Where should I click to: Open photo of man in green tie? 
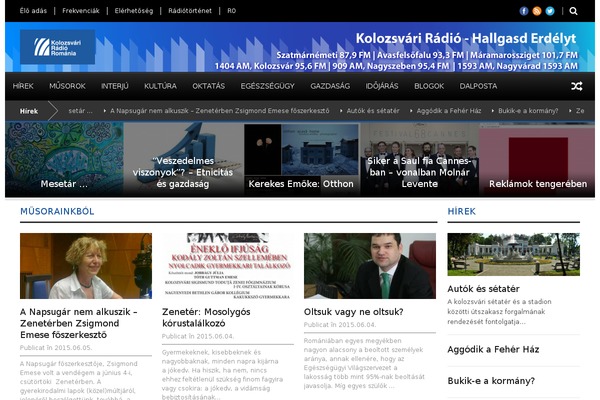point(370,266)
